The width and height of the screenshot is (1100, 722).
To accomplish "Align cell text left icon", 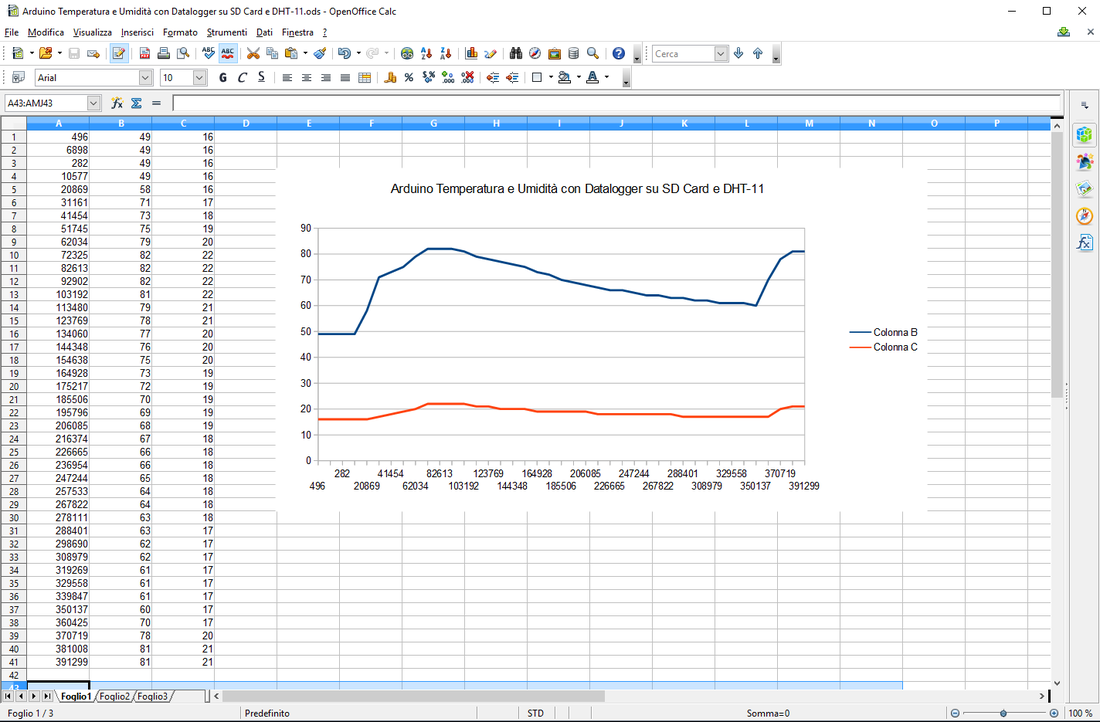I will pos(287,78).
